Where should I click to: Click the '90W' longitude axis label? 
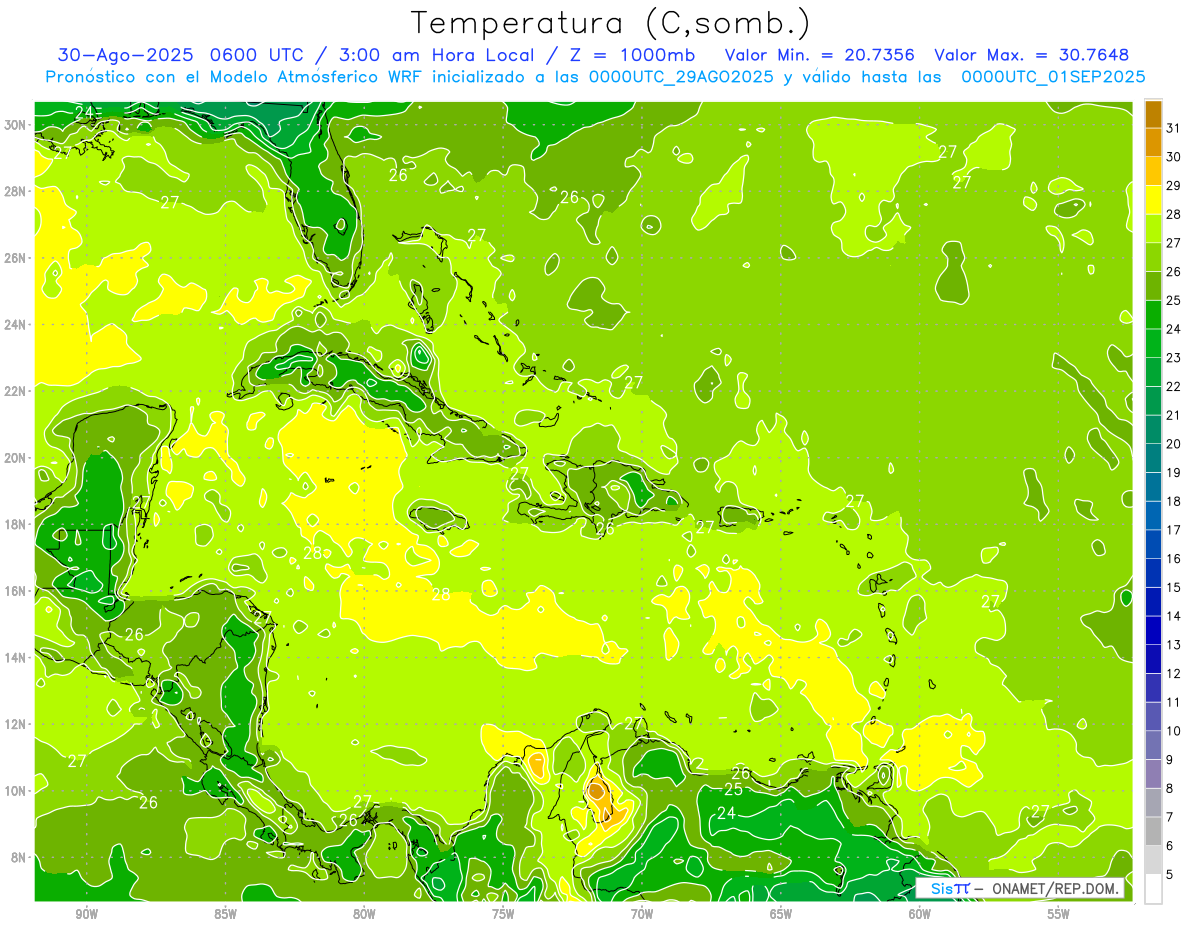pyautogui.click(x=87, y=914)
